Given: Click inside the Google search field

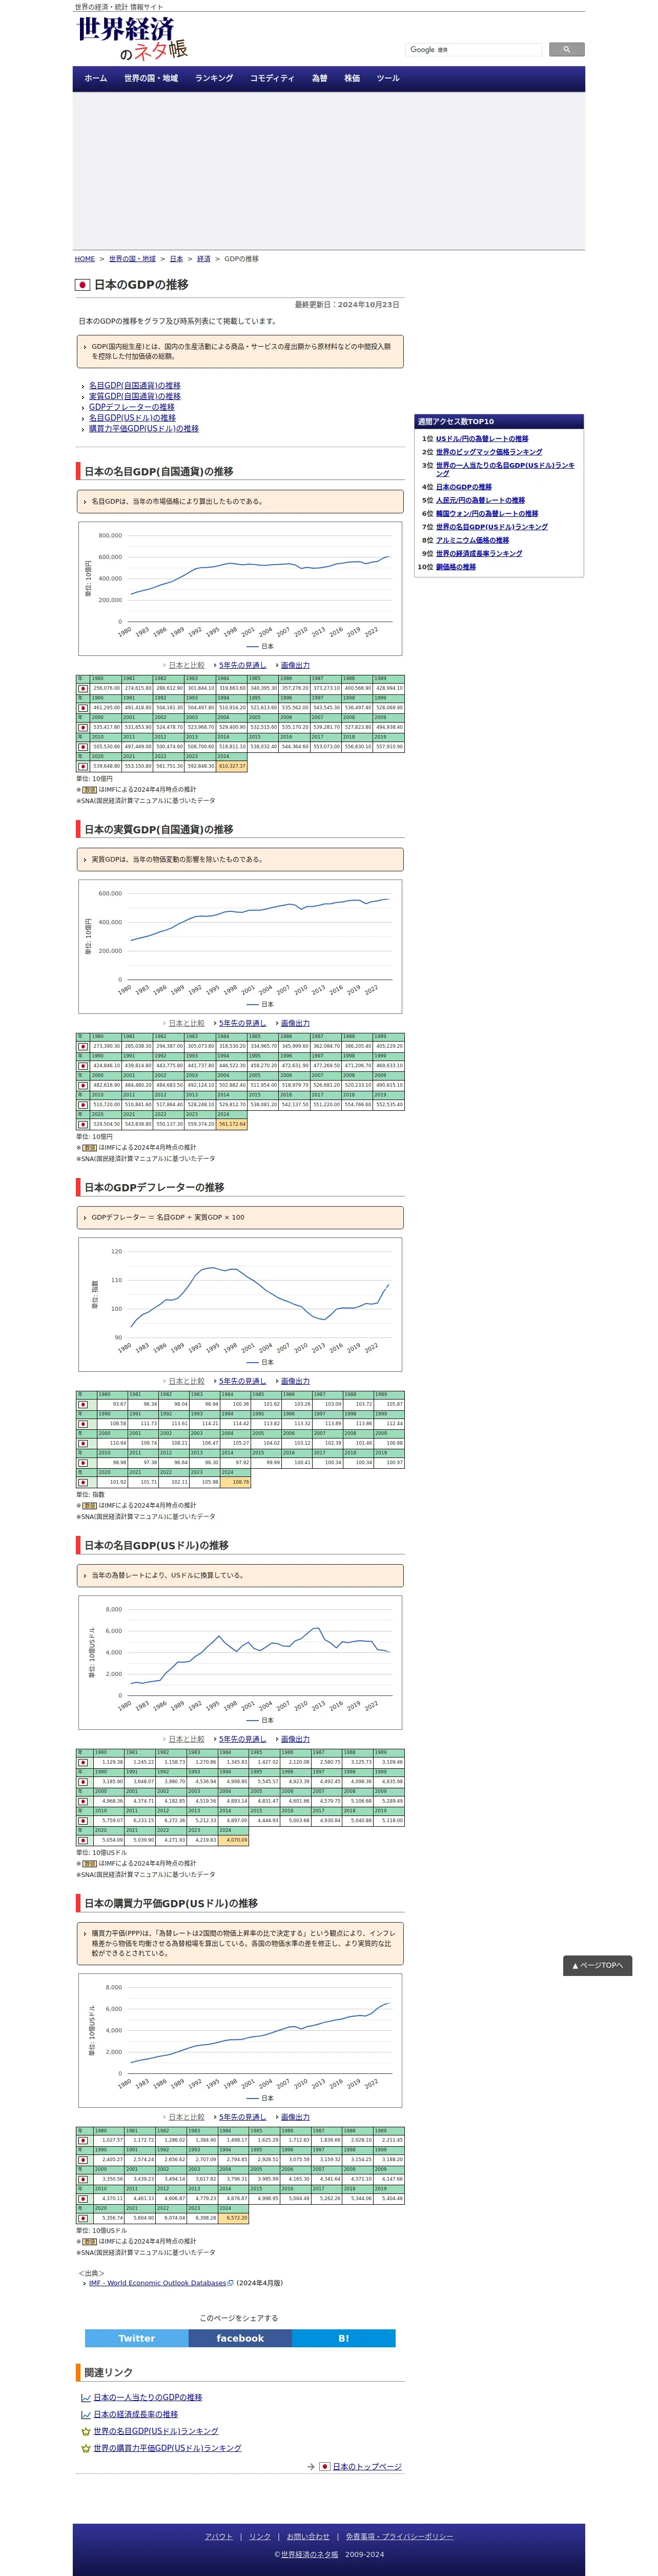Looking at the screenshot, I should (473, 49).
